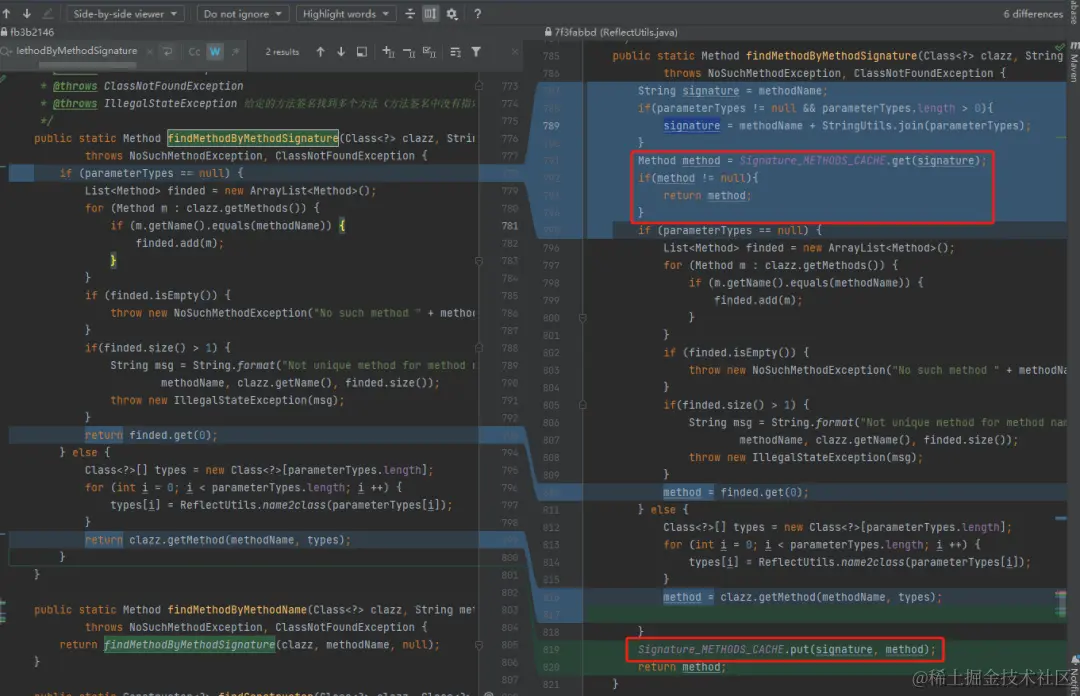
Task: Open the Do not ignore dropdown
Action: pyautogui.click(x=242, y=14)
